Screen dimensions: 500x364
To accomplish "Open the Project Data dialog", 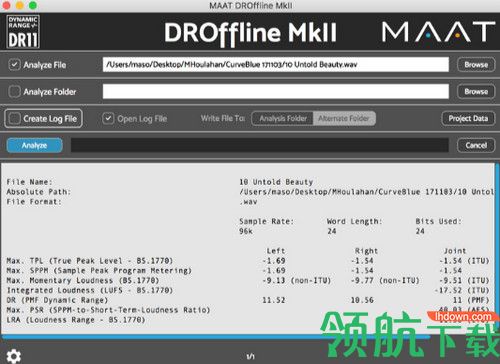I will (468, 118).
